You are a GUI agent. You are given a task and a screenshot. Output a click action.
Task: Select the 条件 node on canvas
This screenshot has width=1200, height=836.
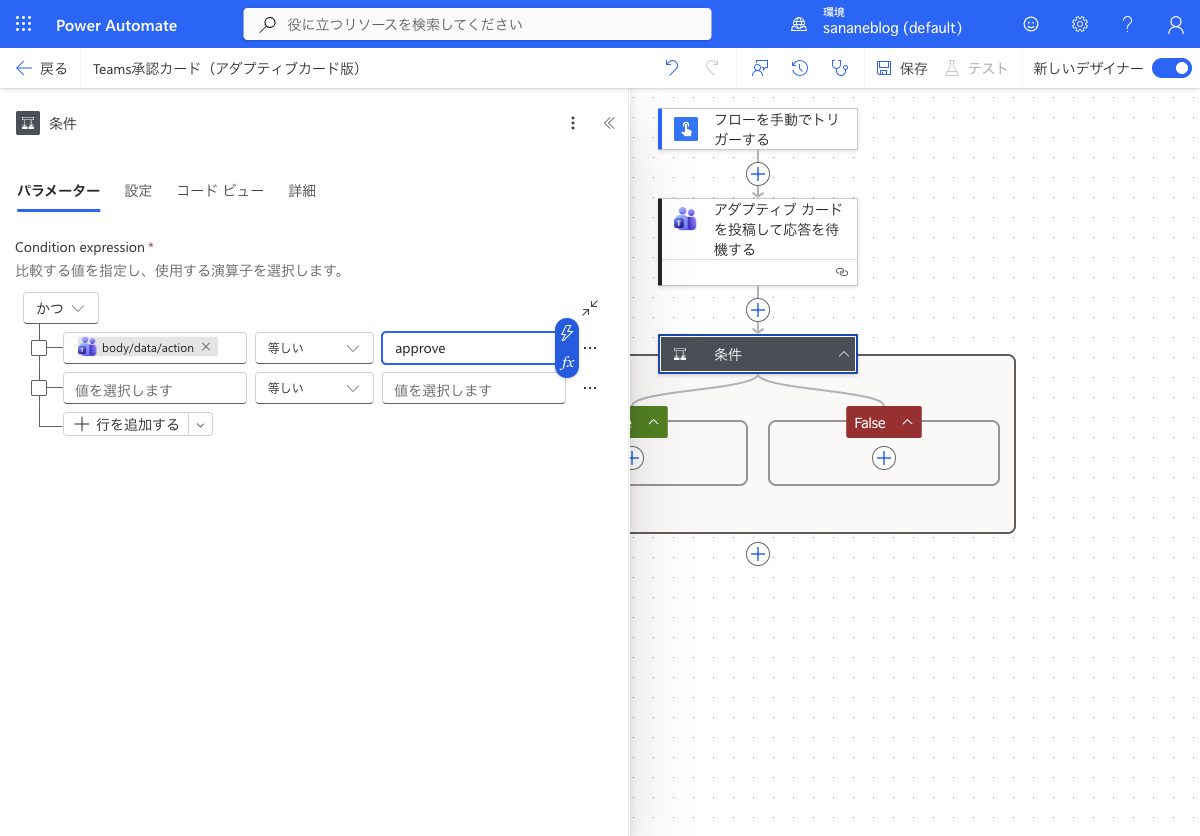[x=758, y=354]
